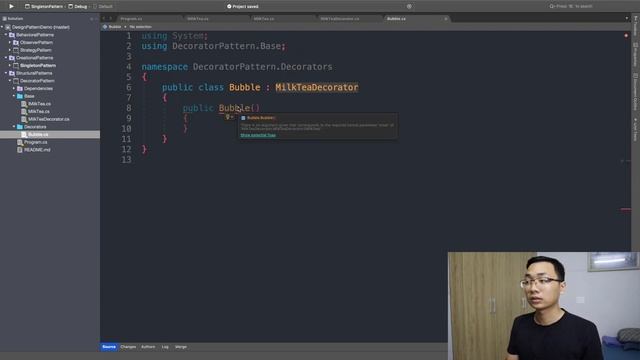Open the Properties side panel
Screen dimensions: 640x360
[x=636, y=54]
